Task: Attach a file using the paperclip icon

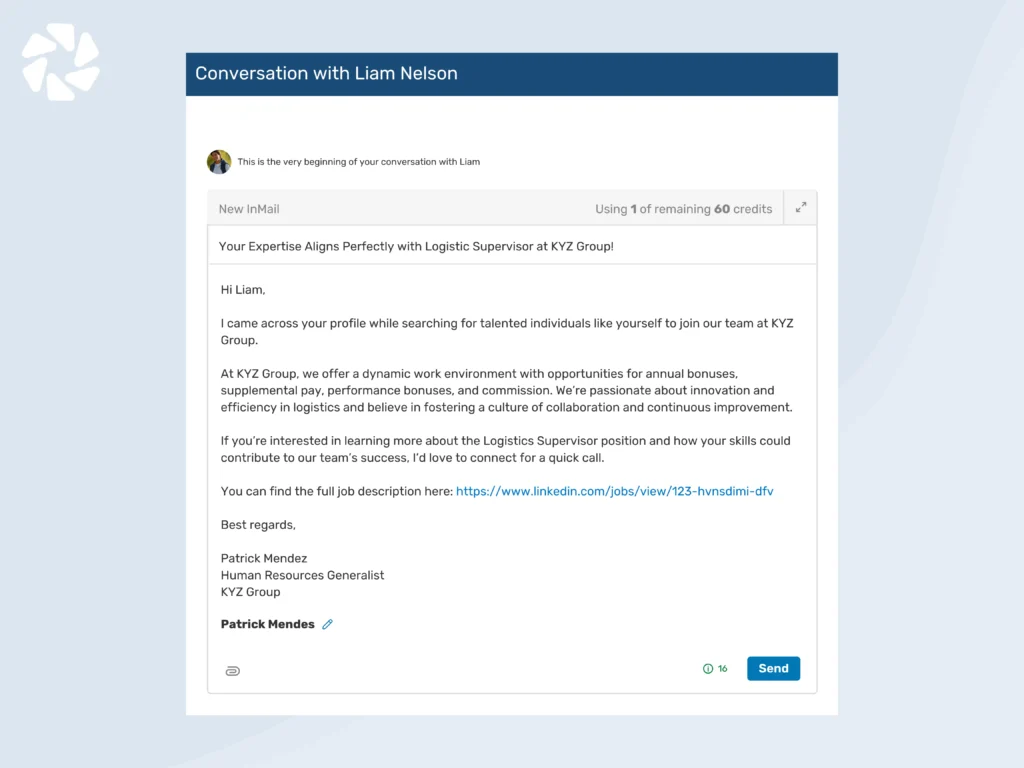Action: [232, 670]
